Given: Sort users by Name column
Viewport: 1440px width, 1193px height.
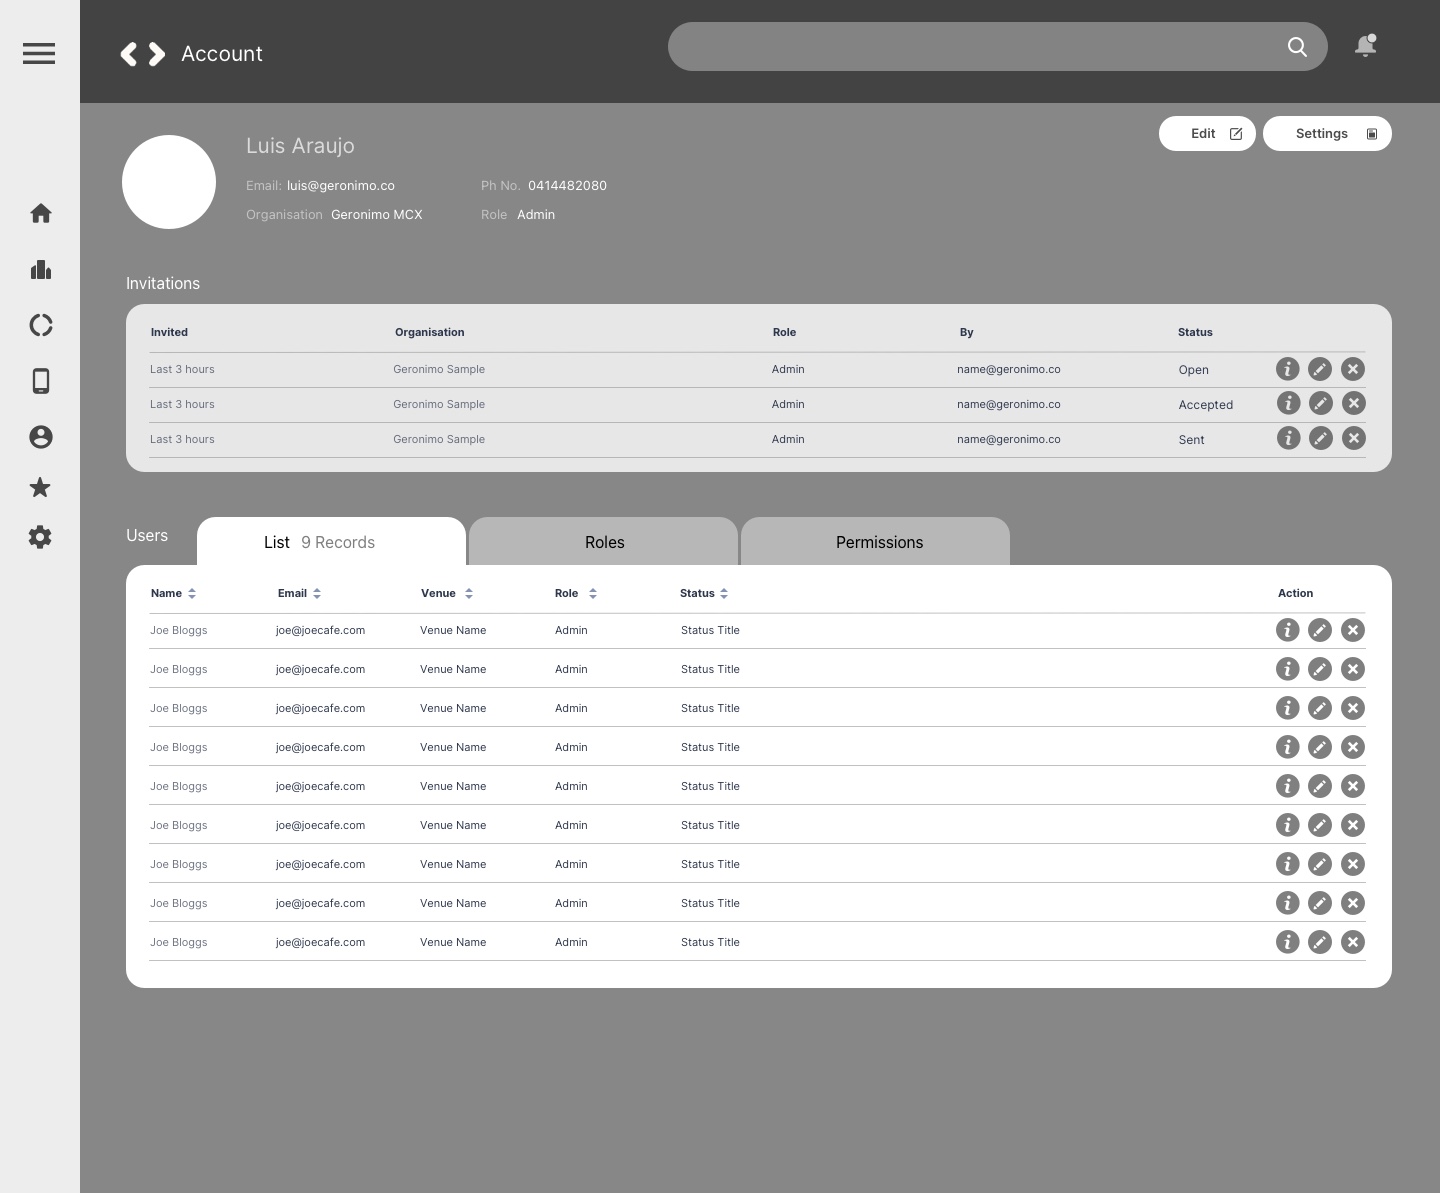Looking at the screenshot, I should [192, 593].
